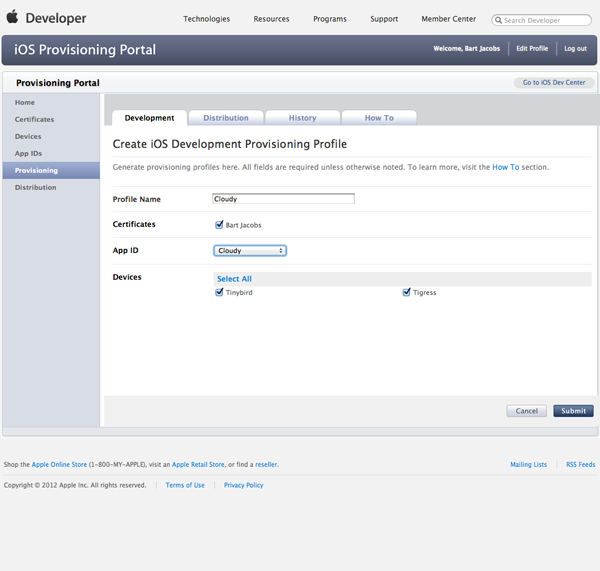The image size is (600, 571).
Task: Open the History tab
Action: coord(303,118)
